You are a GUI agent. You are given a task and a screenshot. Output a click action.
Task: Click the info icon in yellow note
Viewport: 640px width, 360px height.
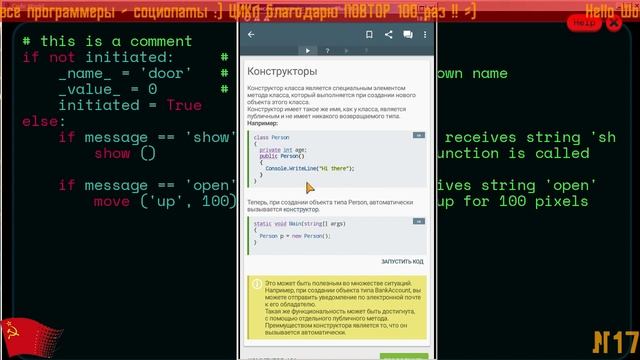click(x=257, y=284)
